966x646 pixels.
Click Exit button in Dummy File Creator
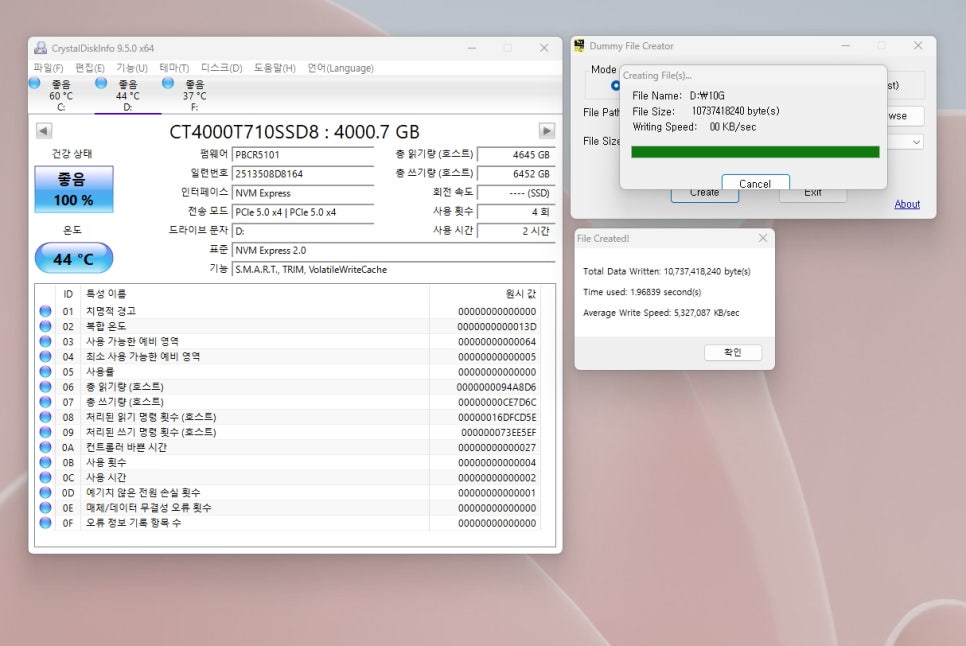pyautogui.click(x=813, y=194)
